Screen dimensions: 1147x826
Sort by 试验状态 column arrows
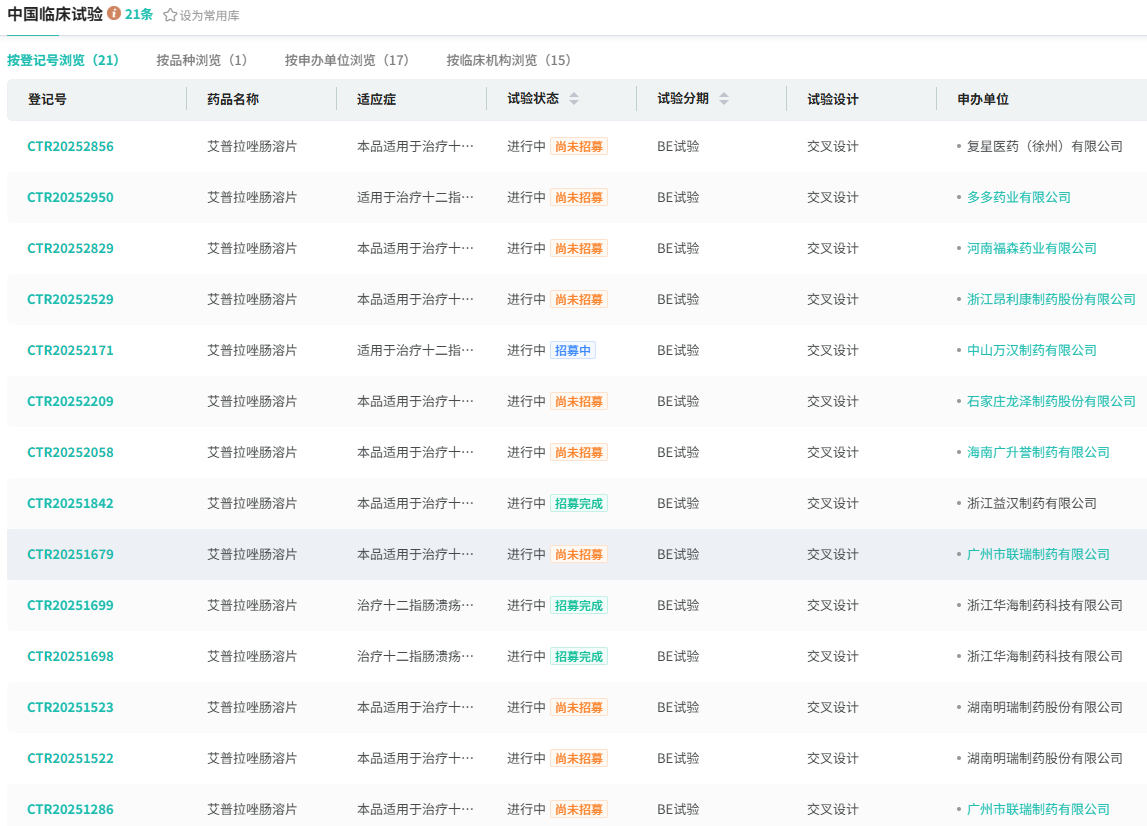574,99
